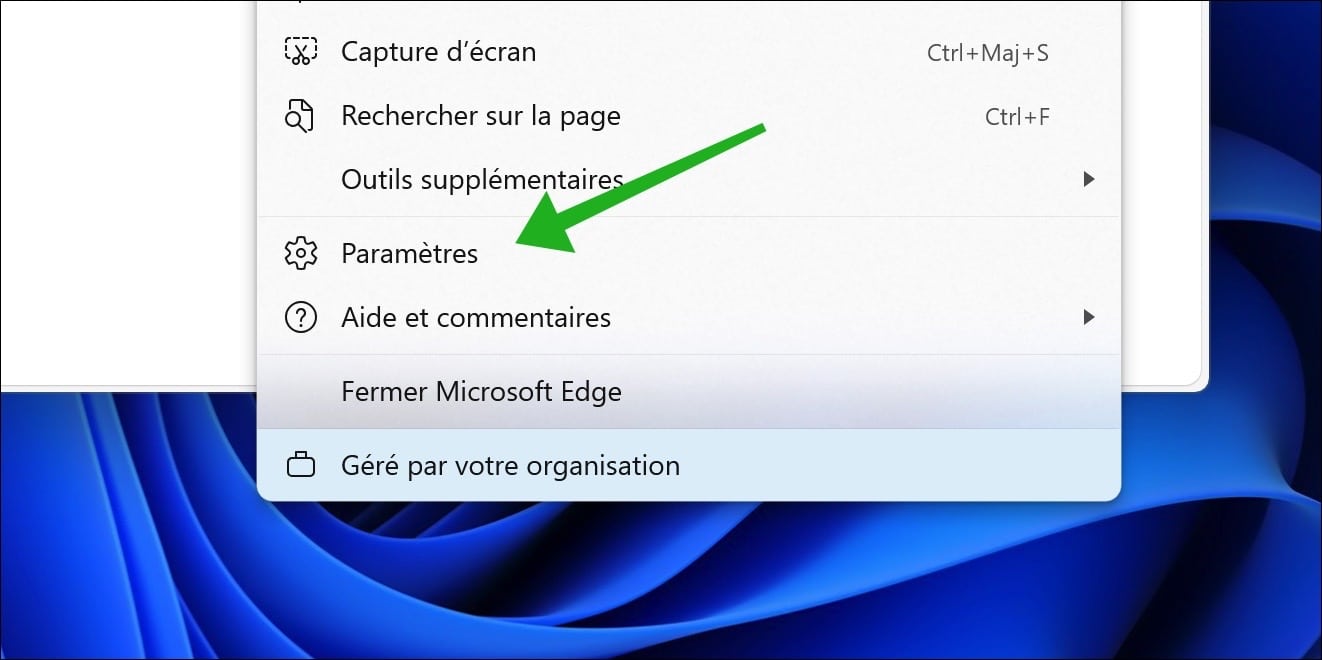Choose Rechercher sur la page from menu

(689, 116)
